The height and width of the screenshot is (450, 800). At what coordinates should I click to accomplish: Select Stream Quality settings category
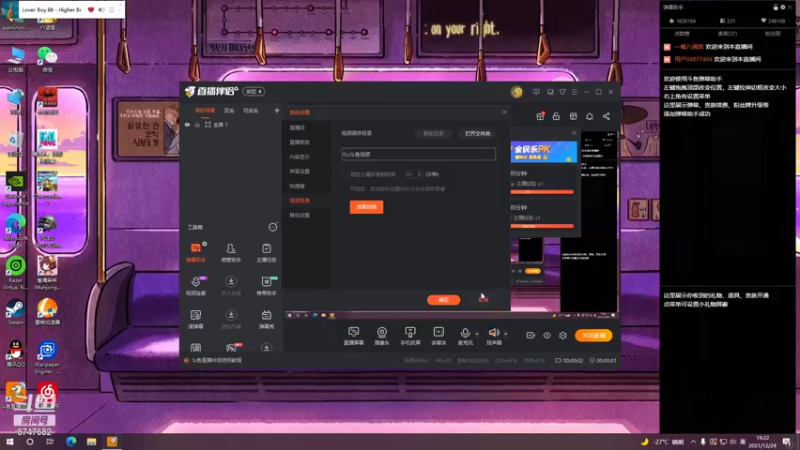click(299, 142)
